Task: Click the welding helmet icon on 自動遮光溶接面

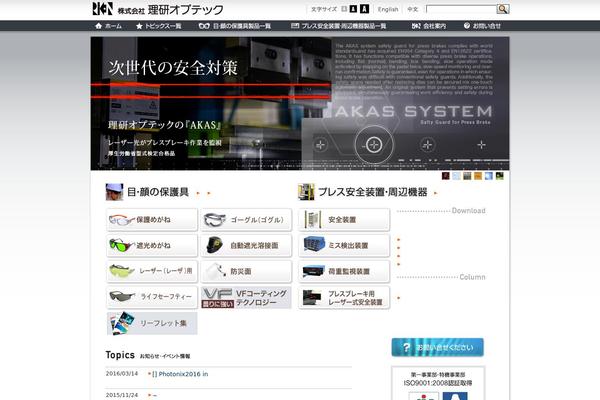Action: [215, 245]
